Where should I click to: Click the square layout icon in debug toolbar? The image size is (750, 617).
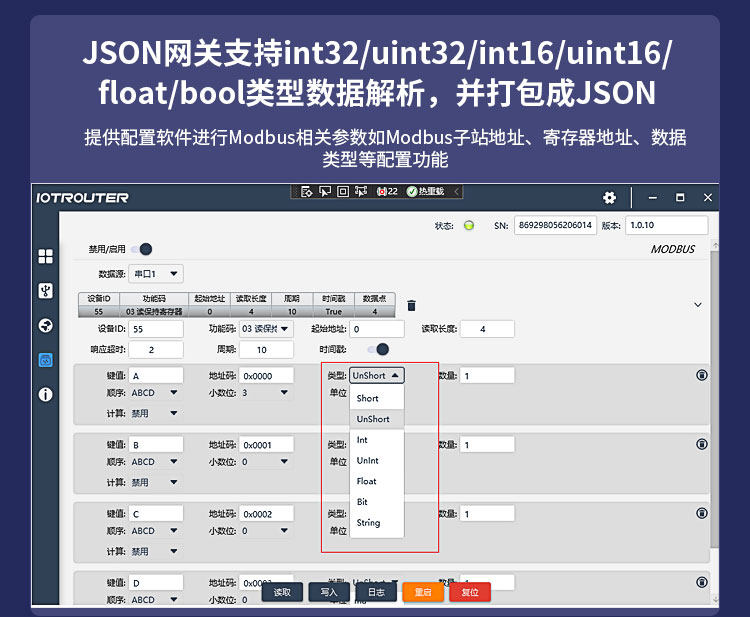(343, 192)
